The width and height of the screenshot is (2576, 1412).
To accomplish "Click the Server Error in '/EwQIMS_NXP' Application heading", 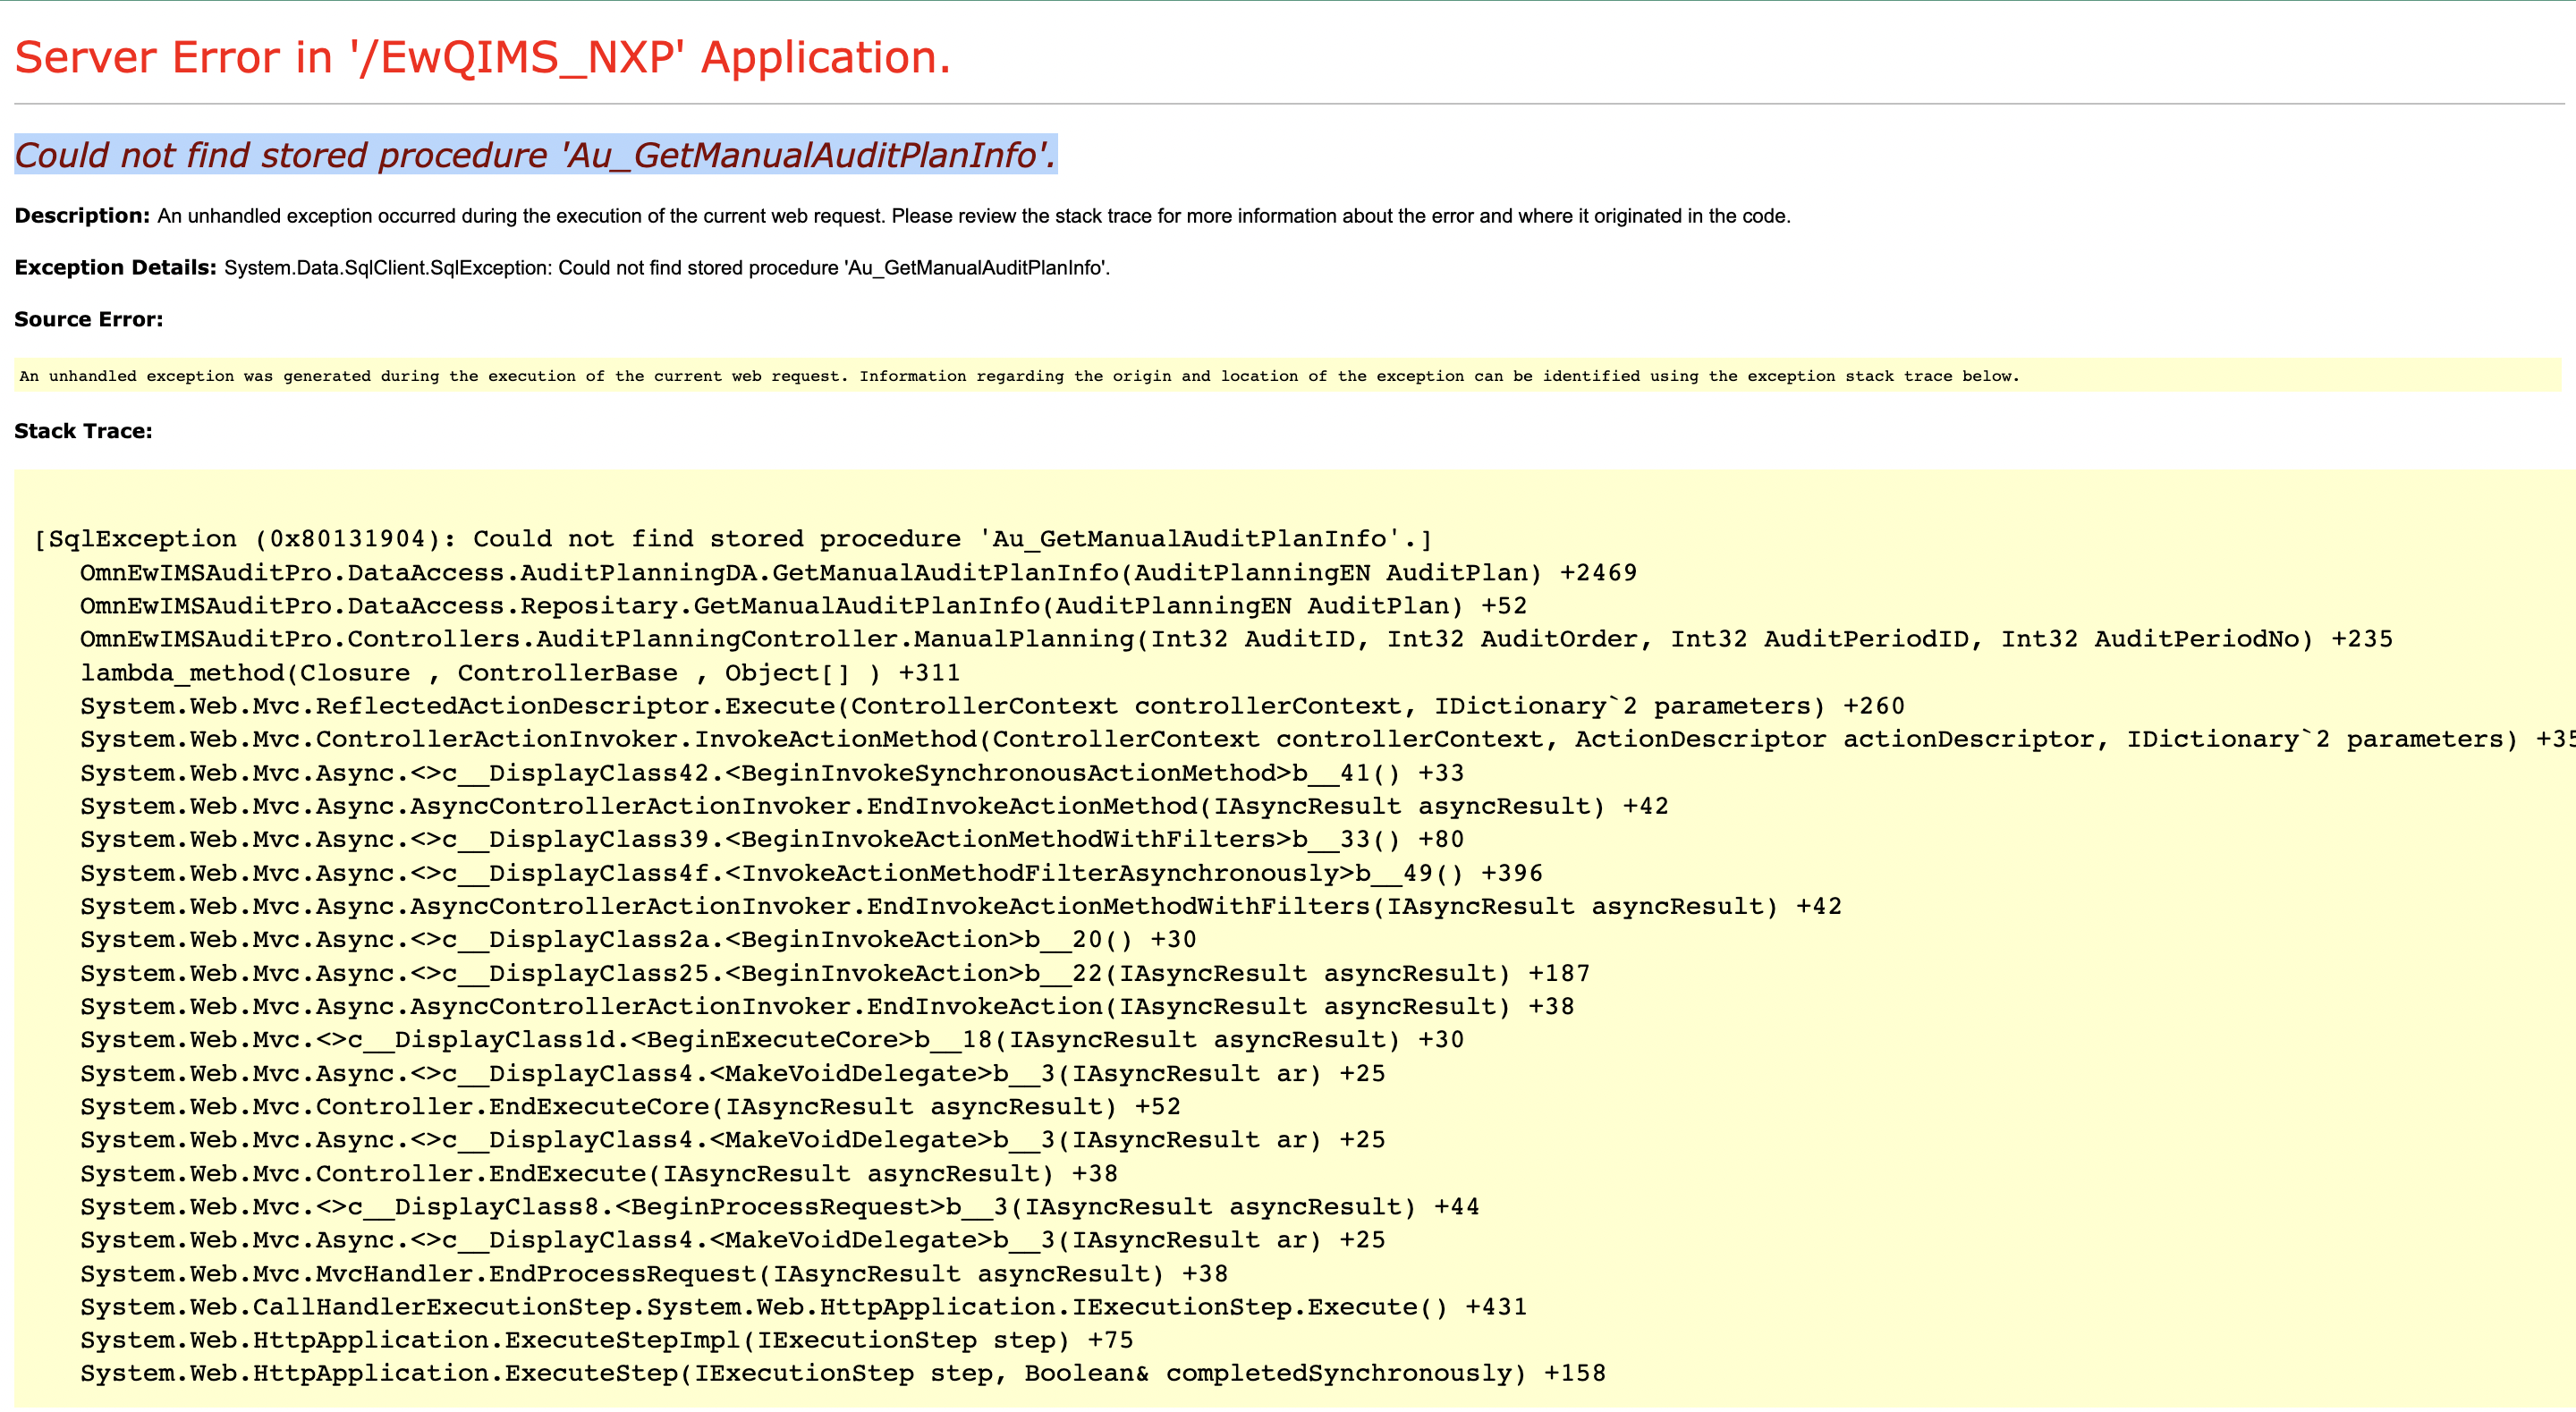I will coord(482,57).
